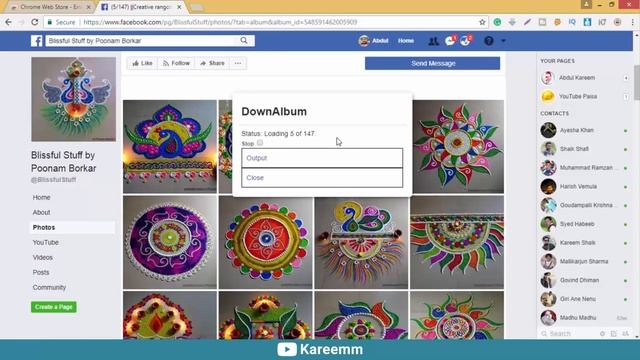
Task: Open chat with Kareem Shaik
Action: point(584,243)
